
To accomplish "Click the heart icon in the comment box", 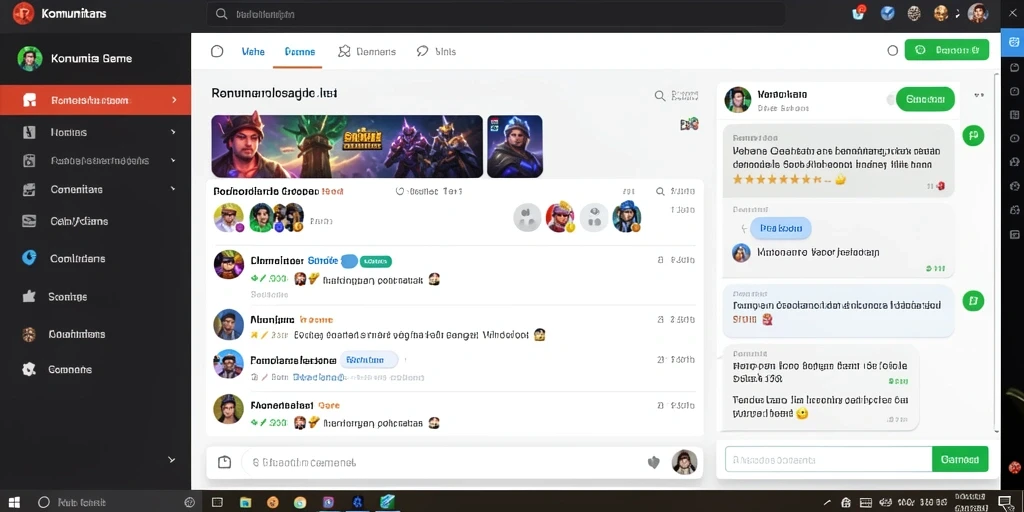I will [x=654, y=462].
